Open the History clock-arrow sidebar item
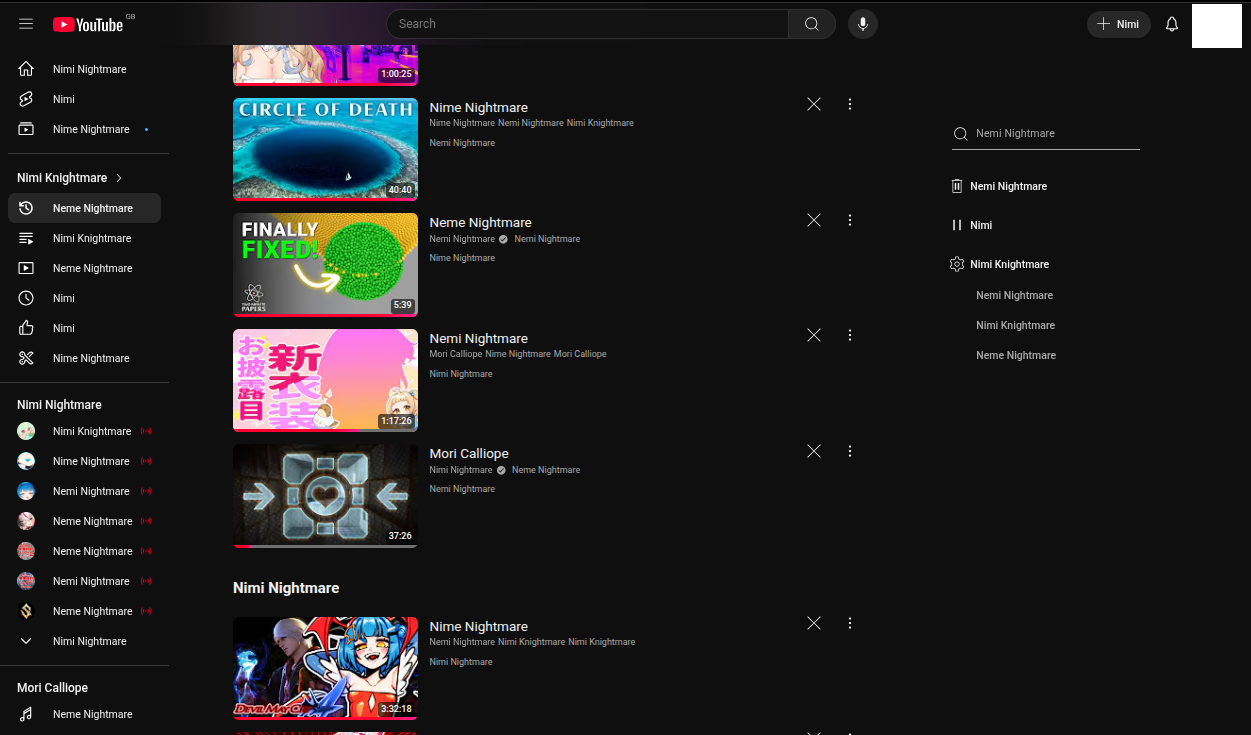The width and height of the screenshot is (1251, 735). [84, 208]
